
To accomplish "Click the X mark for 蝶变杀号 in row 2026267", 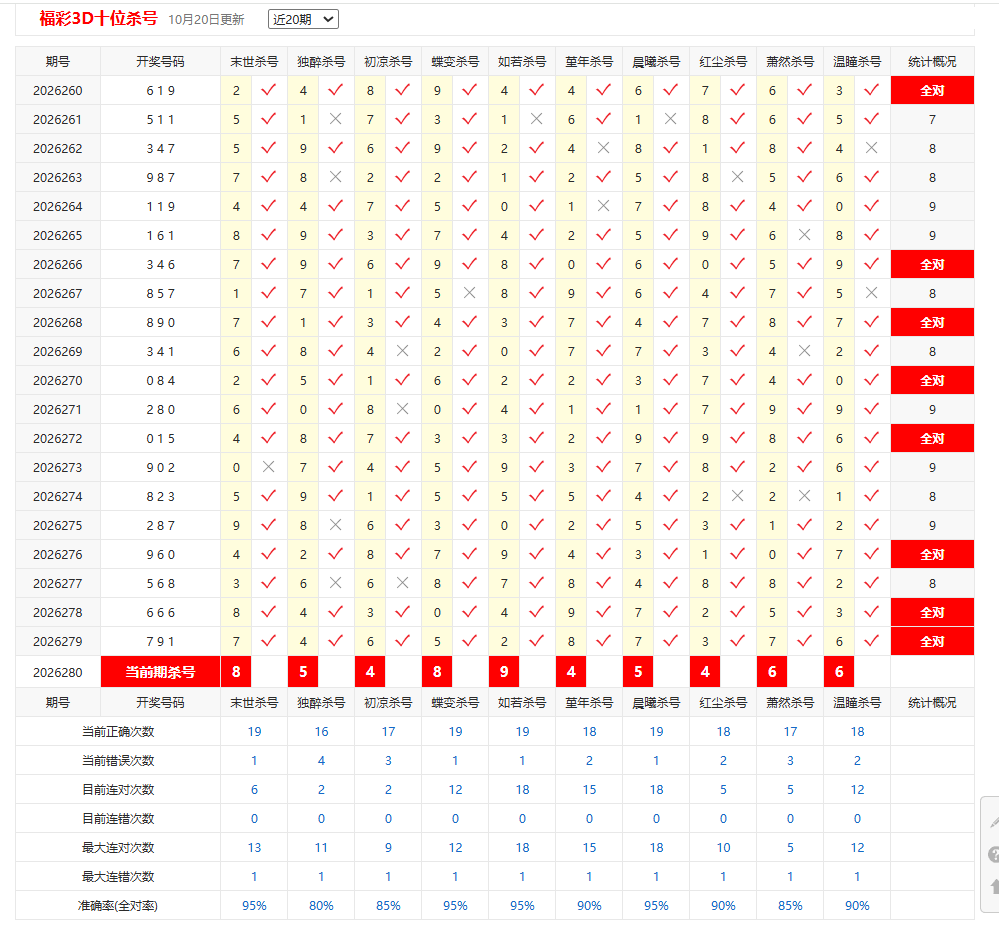I will (470, 293).
